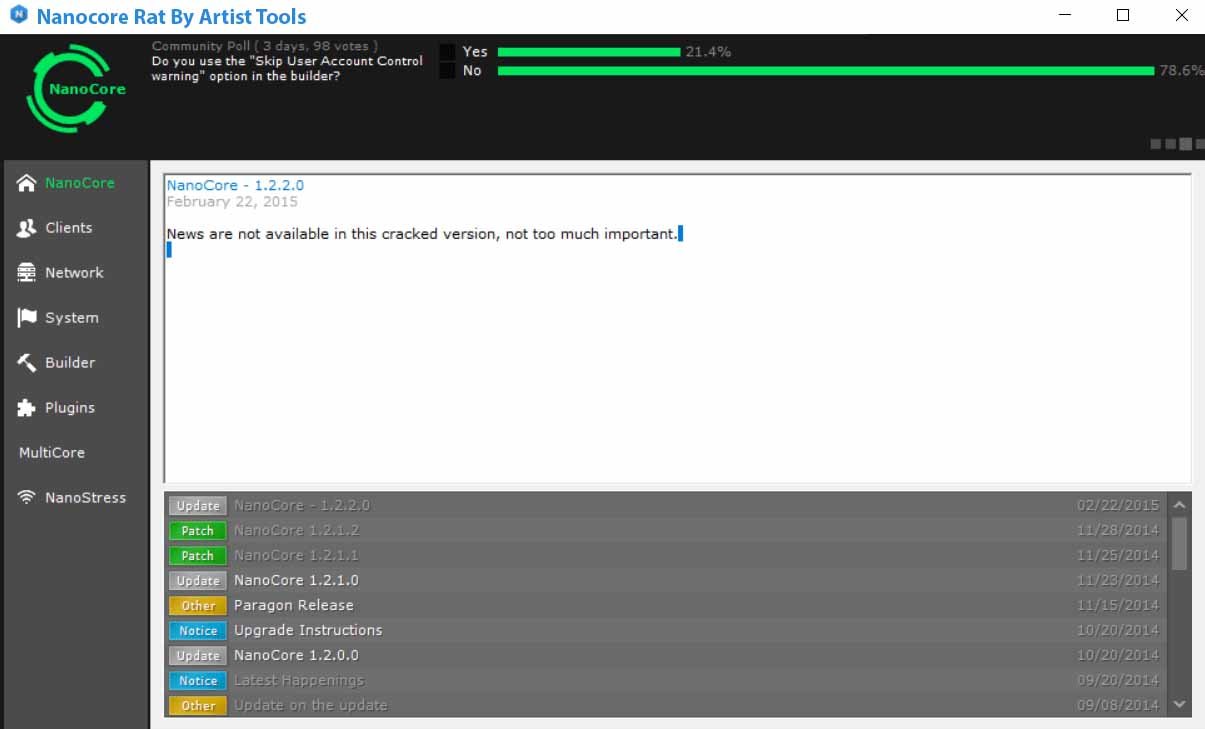The width and height of the screenshot is (1205, 729).
Task: Open the Network section
Action: click(74, 273)
